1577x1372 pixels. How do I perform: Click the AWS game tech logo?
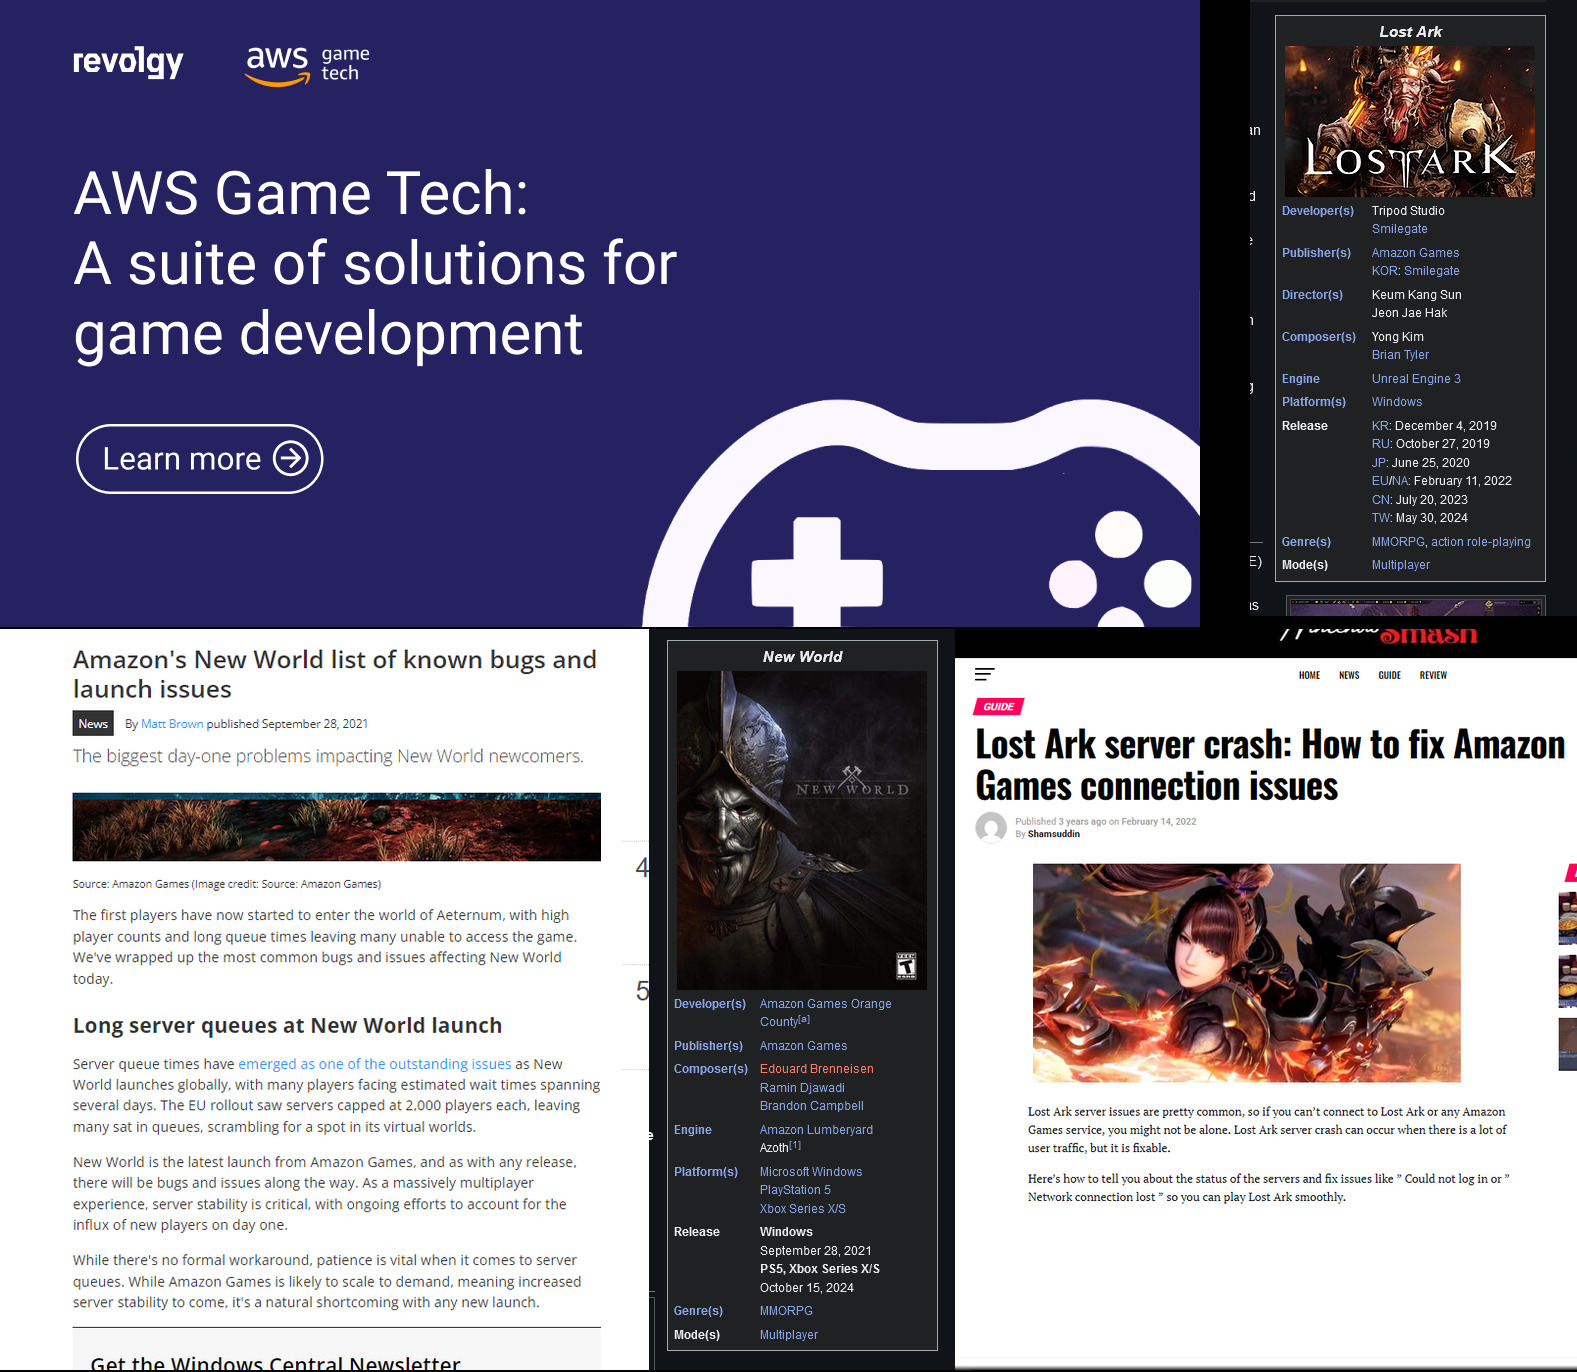click(x=308, y=65)
